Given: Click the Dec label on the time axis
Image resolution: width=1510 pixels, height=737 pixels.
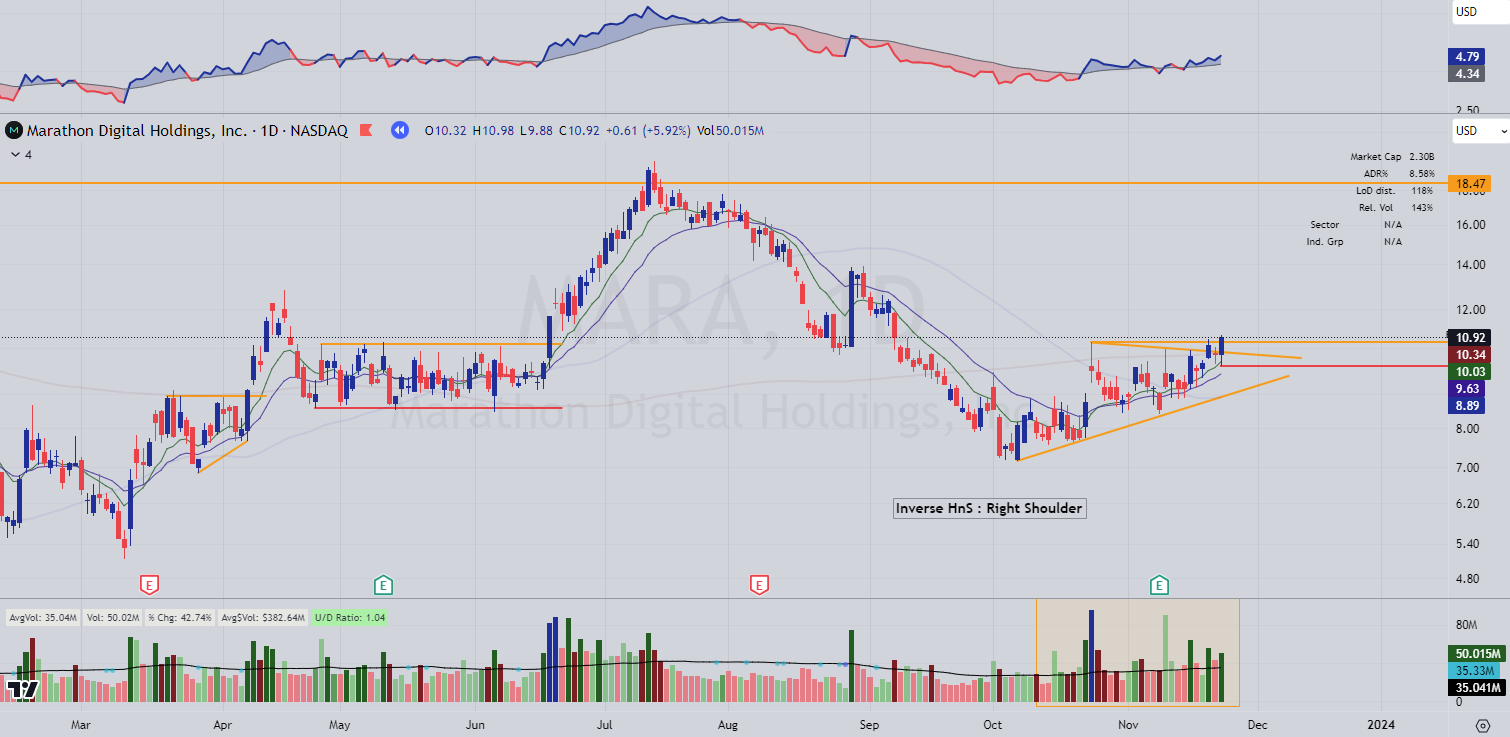Looking at the screenshot, I should (x=1257, y=724).
